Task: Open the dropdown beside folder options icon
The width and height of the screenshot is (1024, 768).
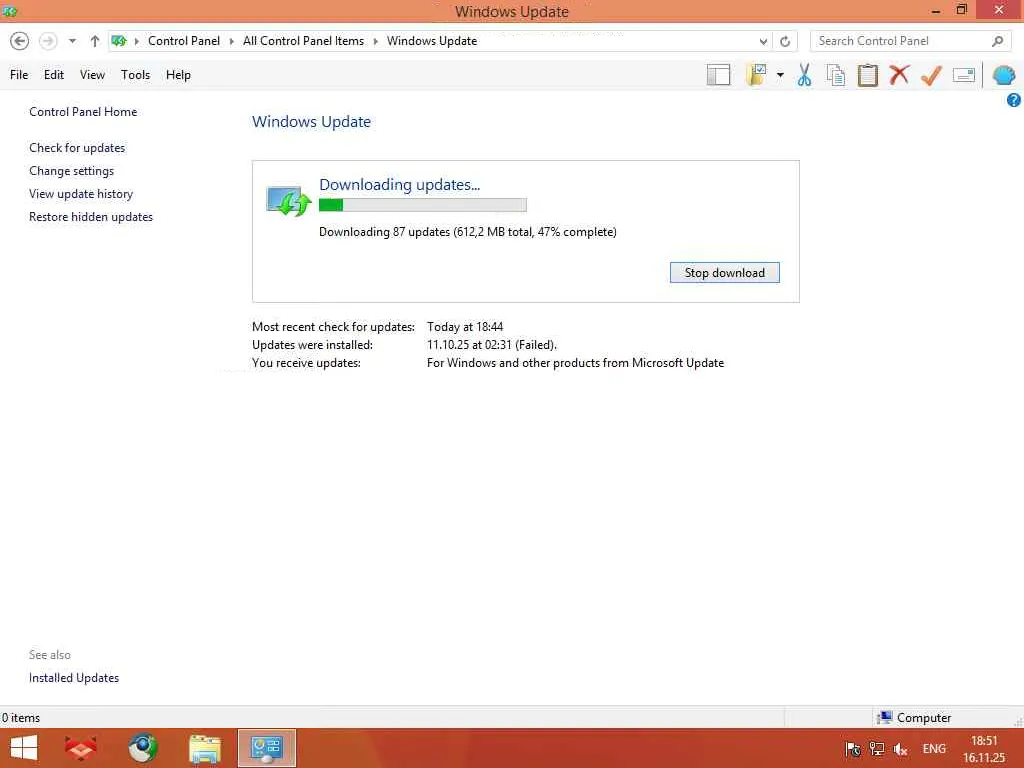Action: coord(780,75)
